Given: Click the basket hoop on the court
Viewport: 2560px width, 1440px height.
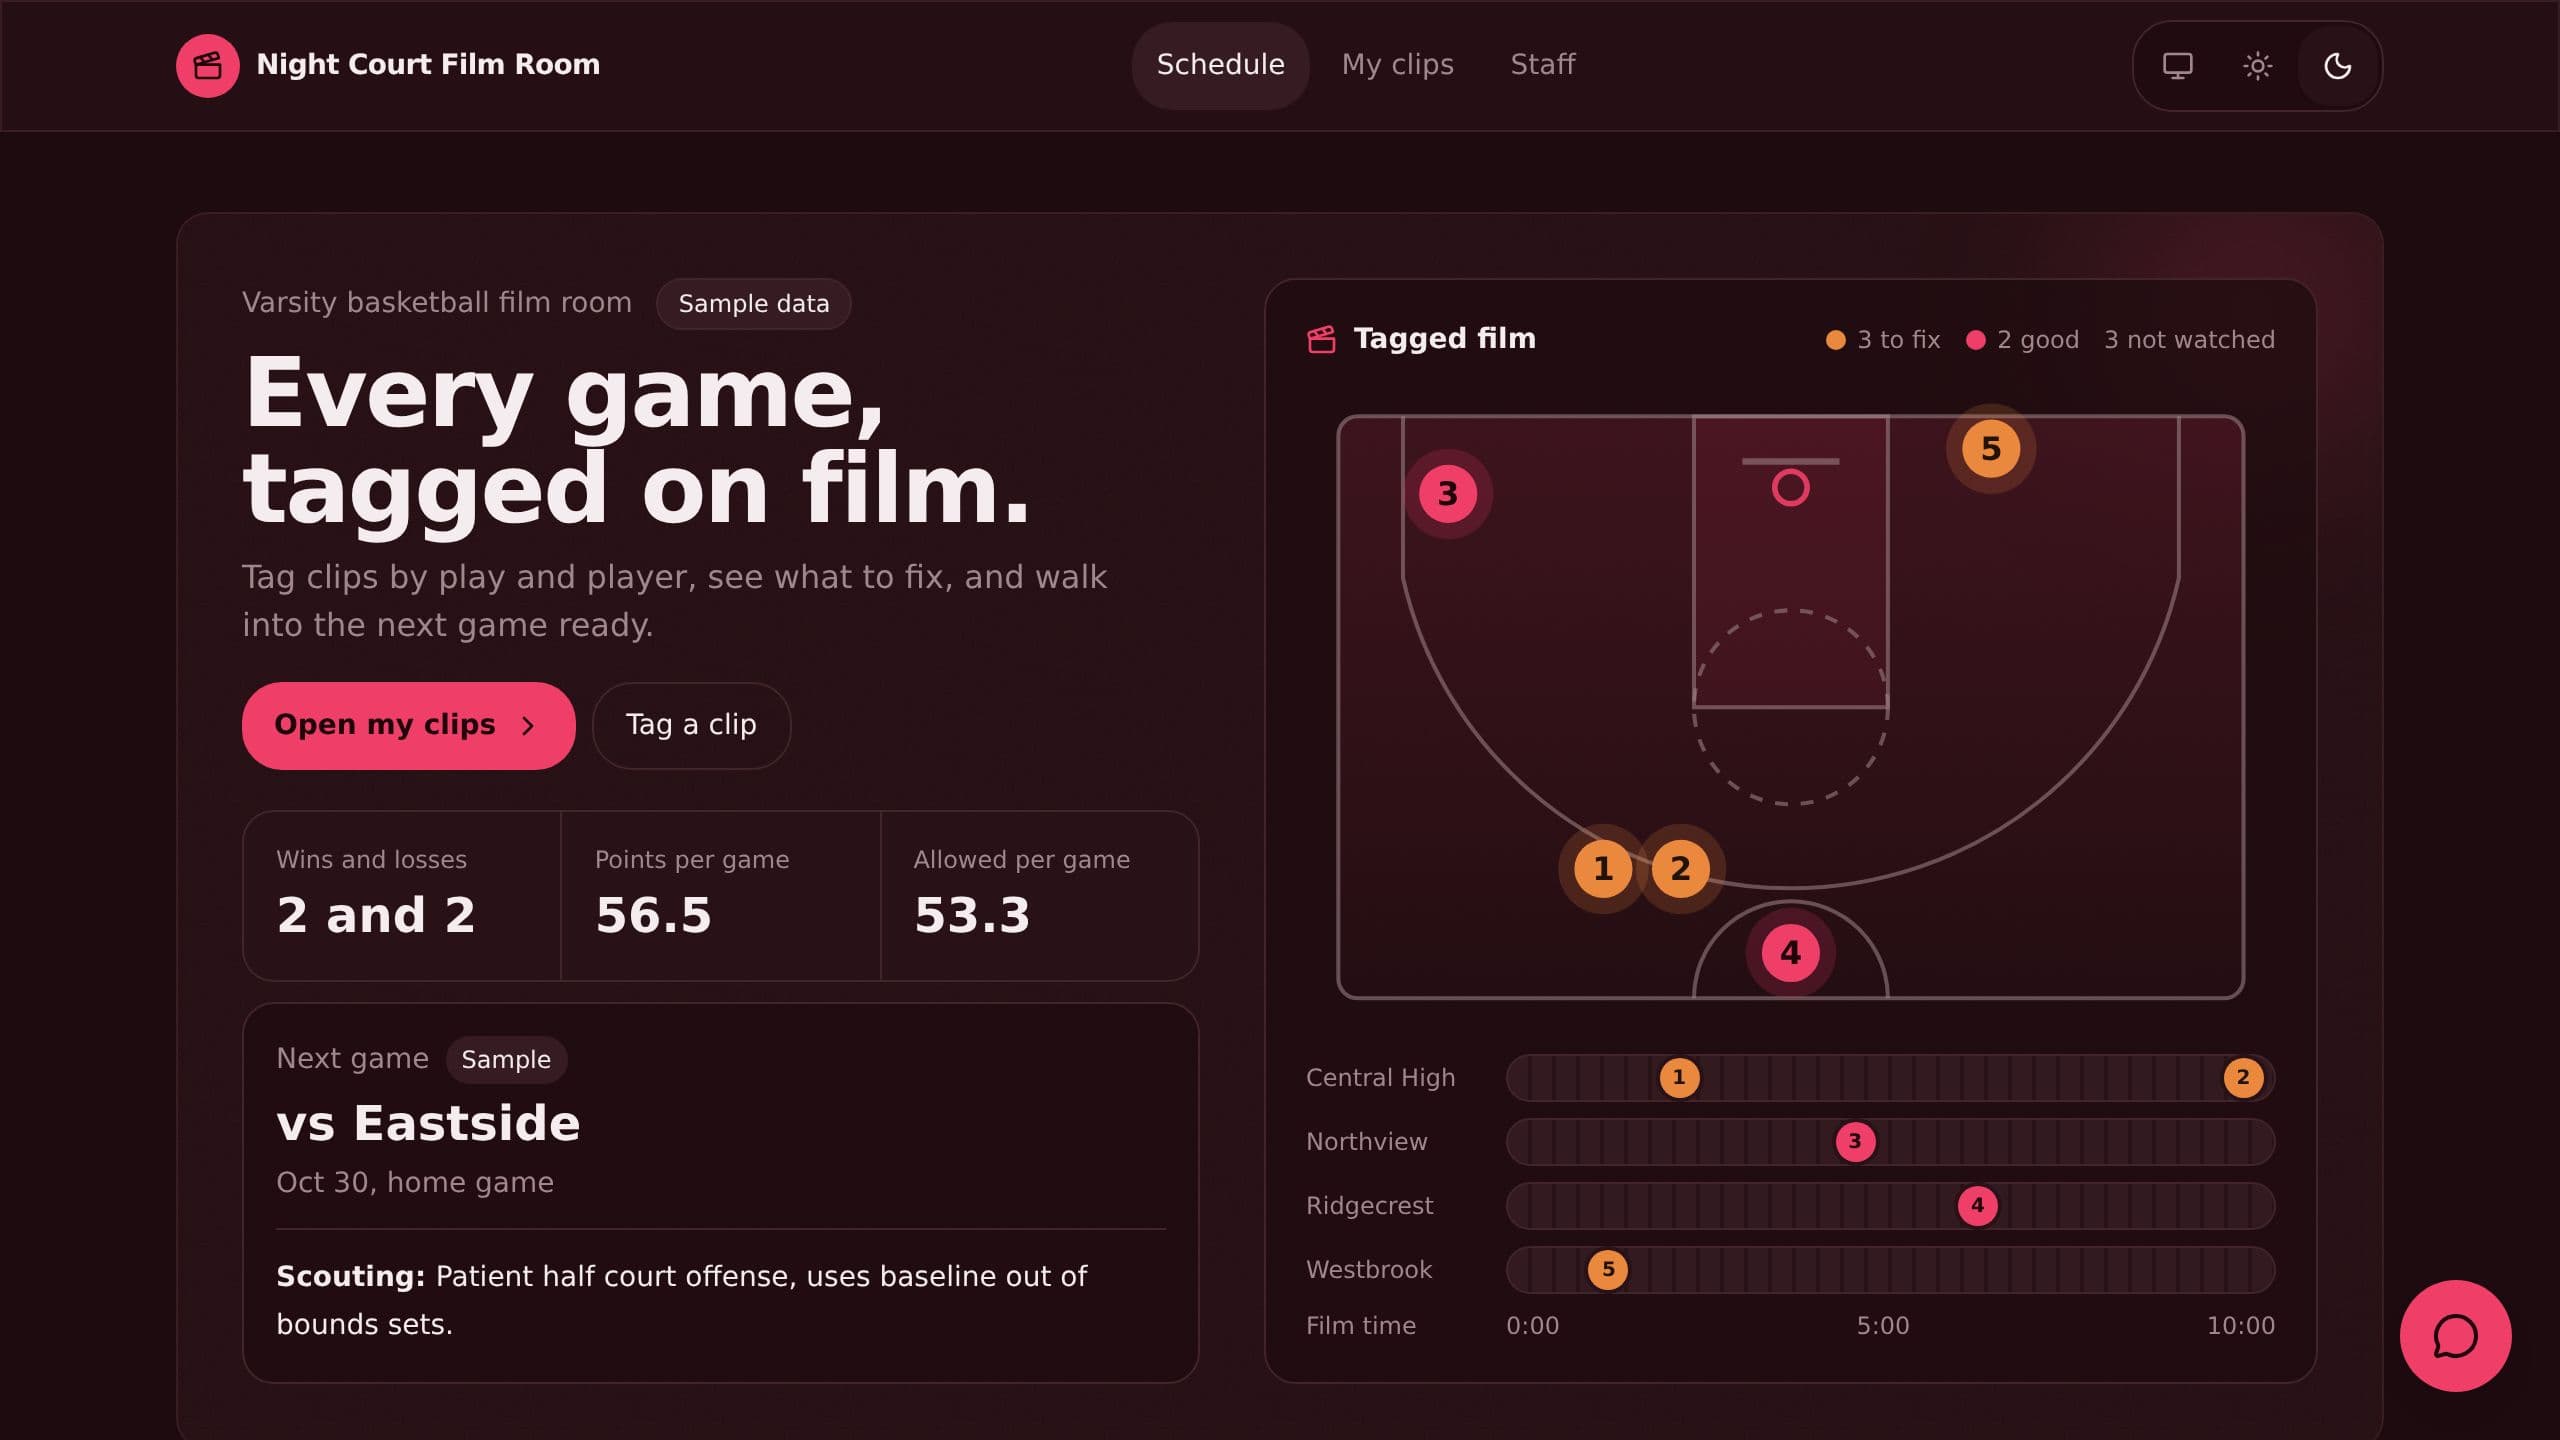Looking at the screenshot, I should [x=1790, y=488].
